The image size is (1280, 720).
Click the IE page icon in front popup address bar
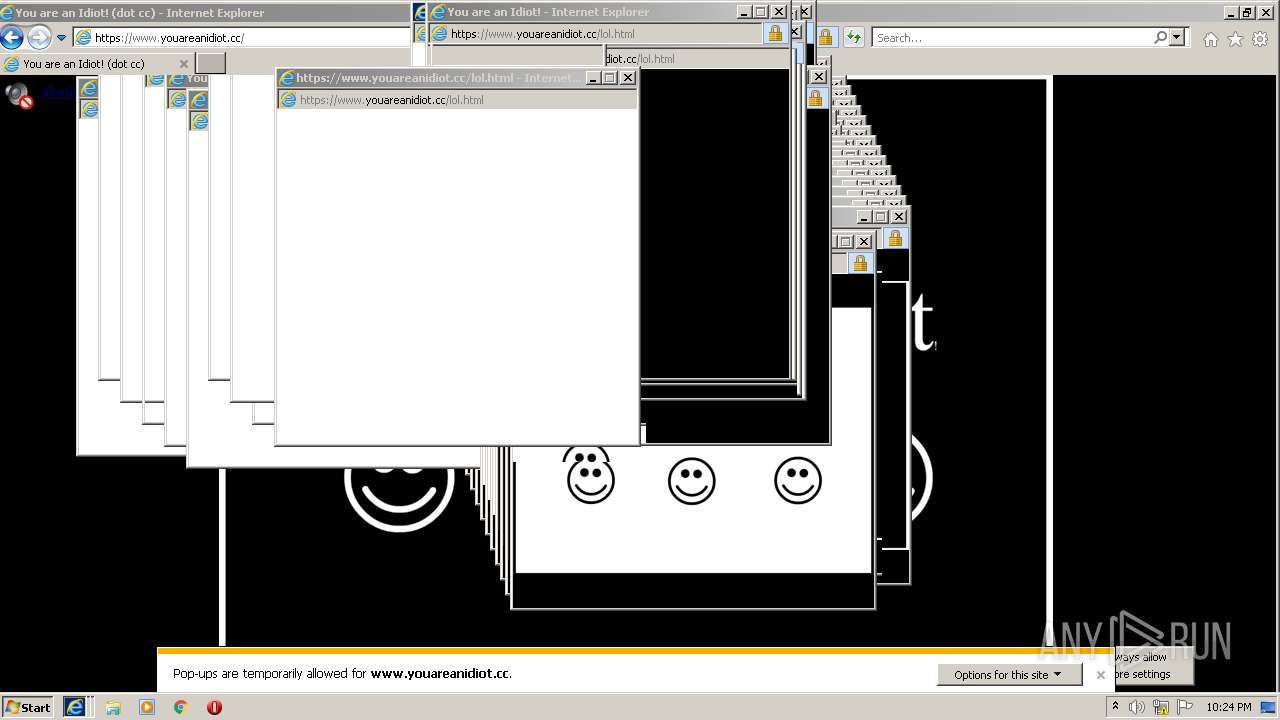[x=288, y=100]
